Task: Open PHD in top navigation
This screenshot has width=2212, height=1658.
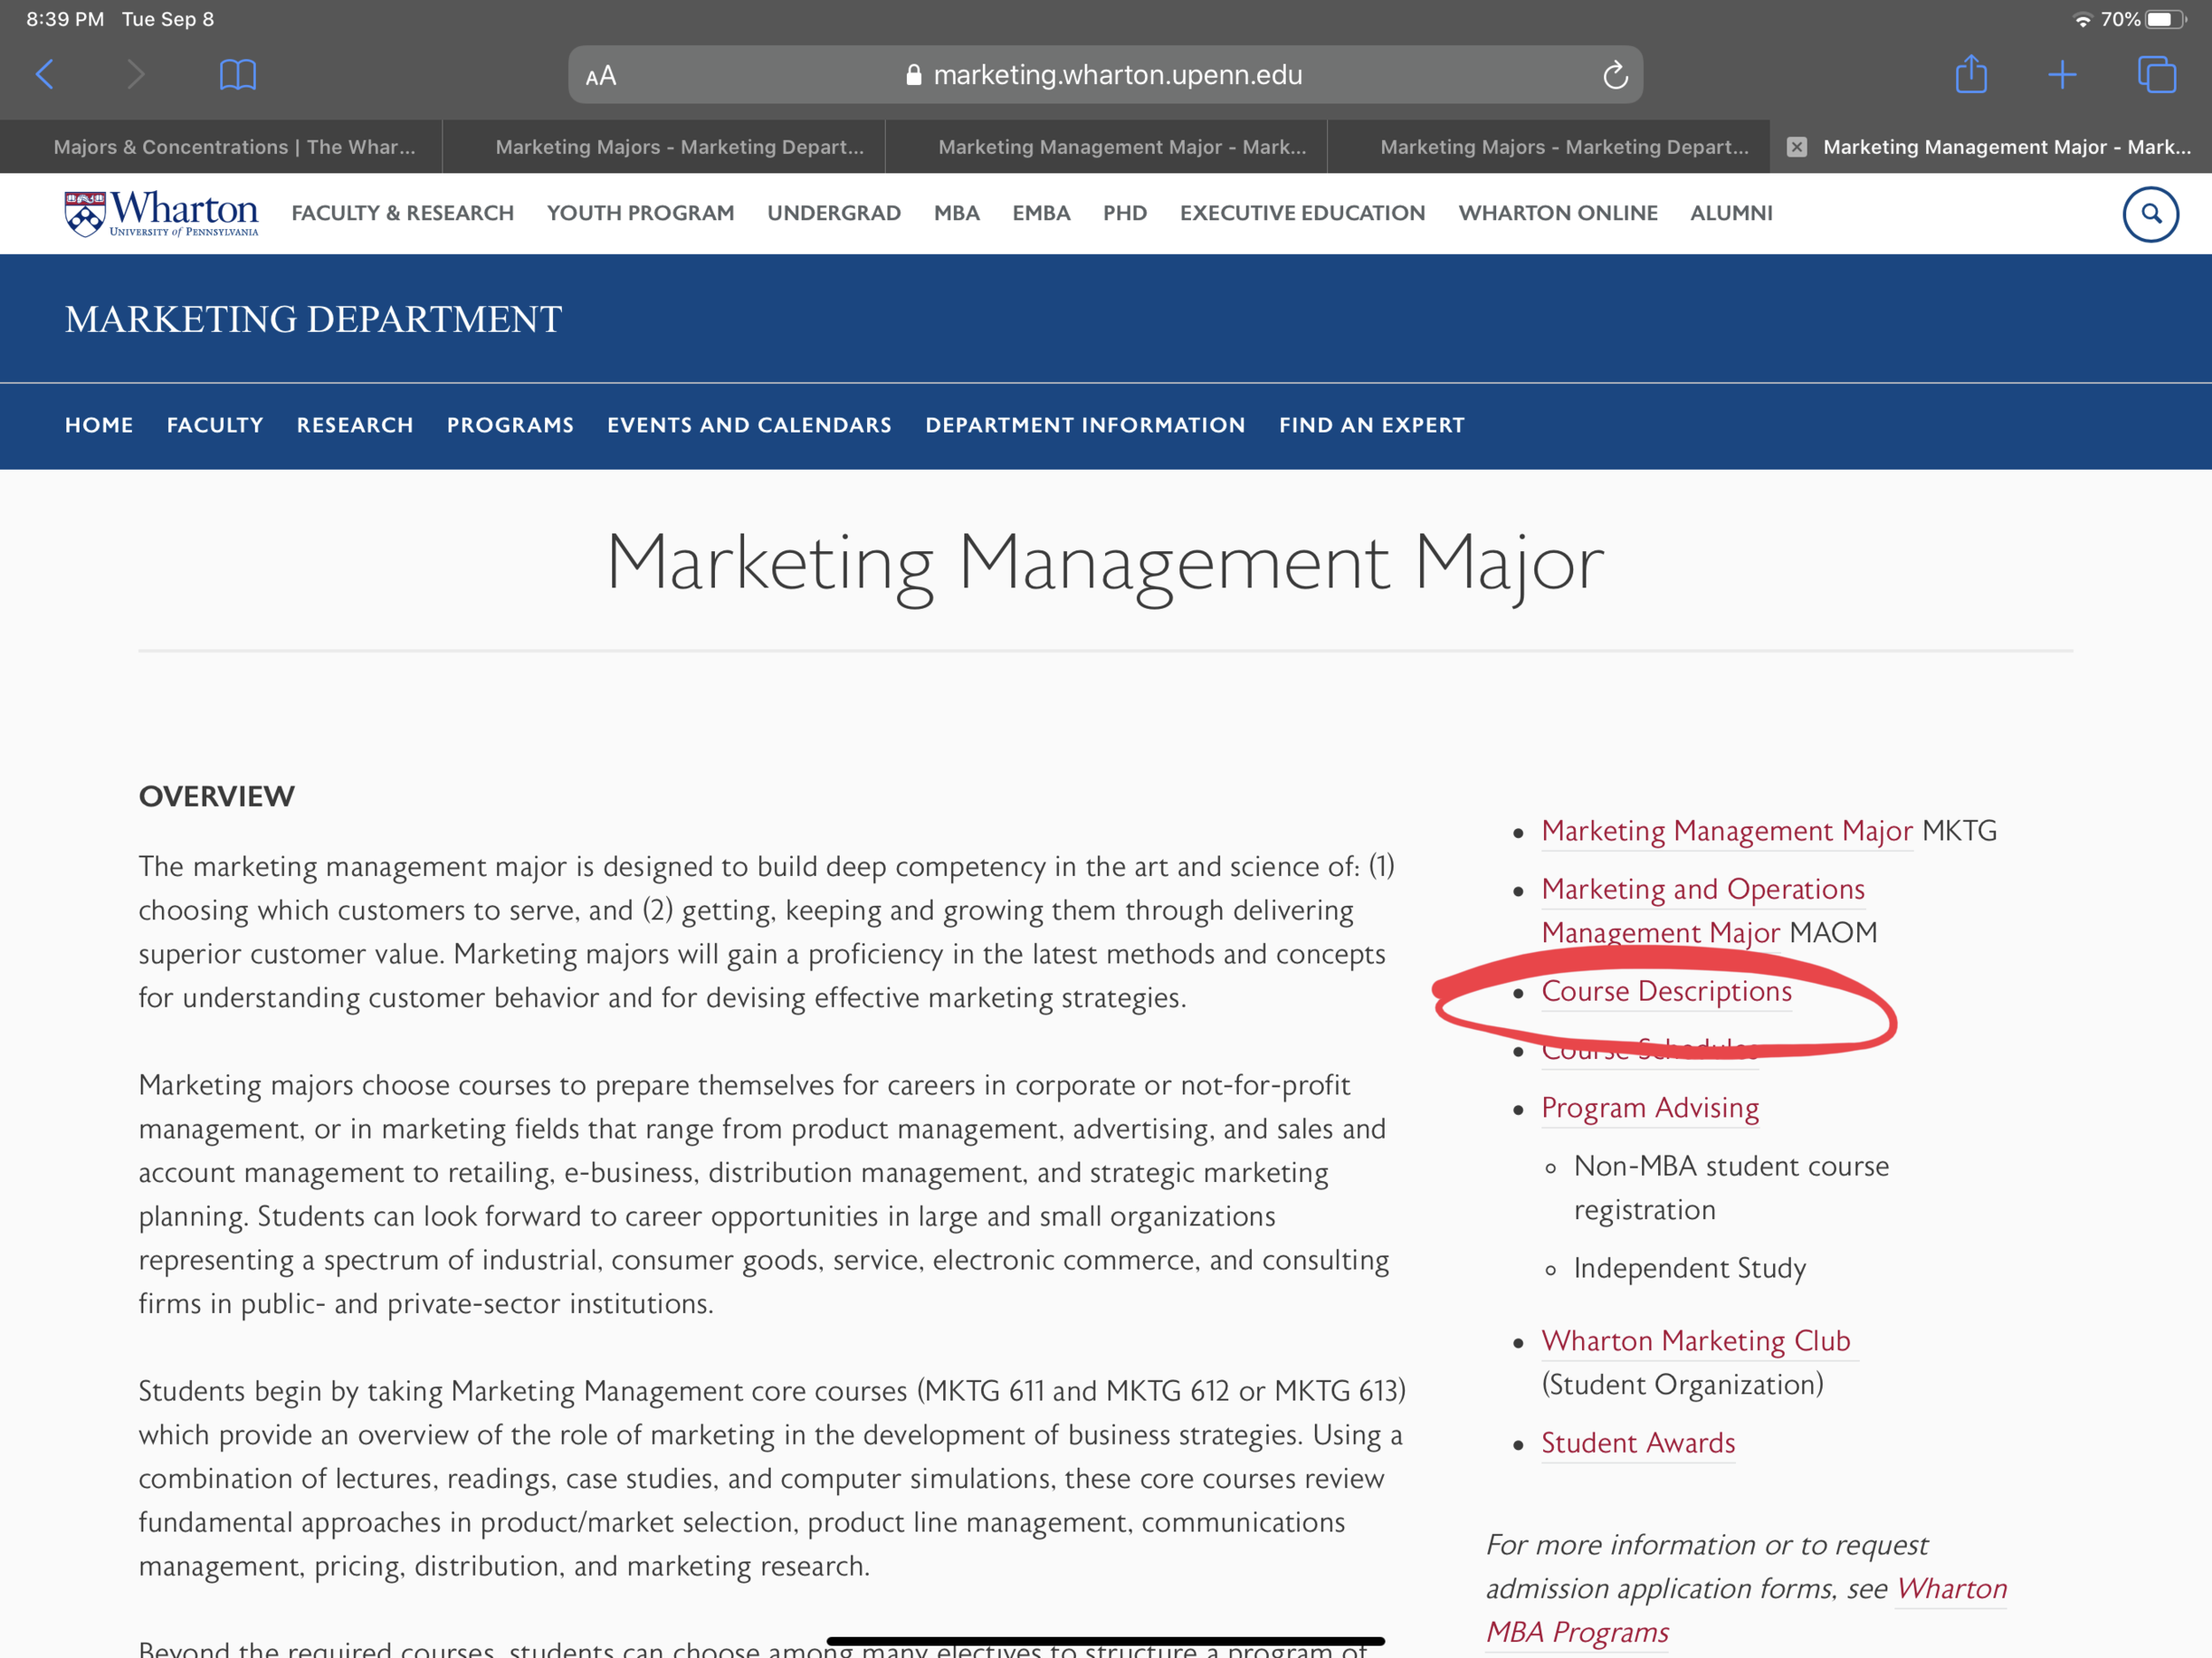Action: 1125,213
